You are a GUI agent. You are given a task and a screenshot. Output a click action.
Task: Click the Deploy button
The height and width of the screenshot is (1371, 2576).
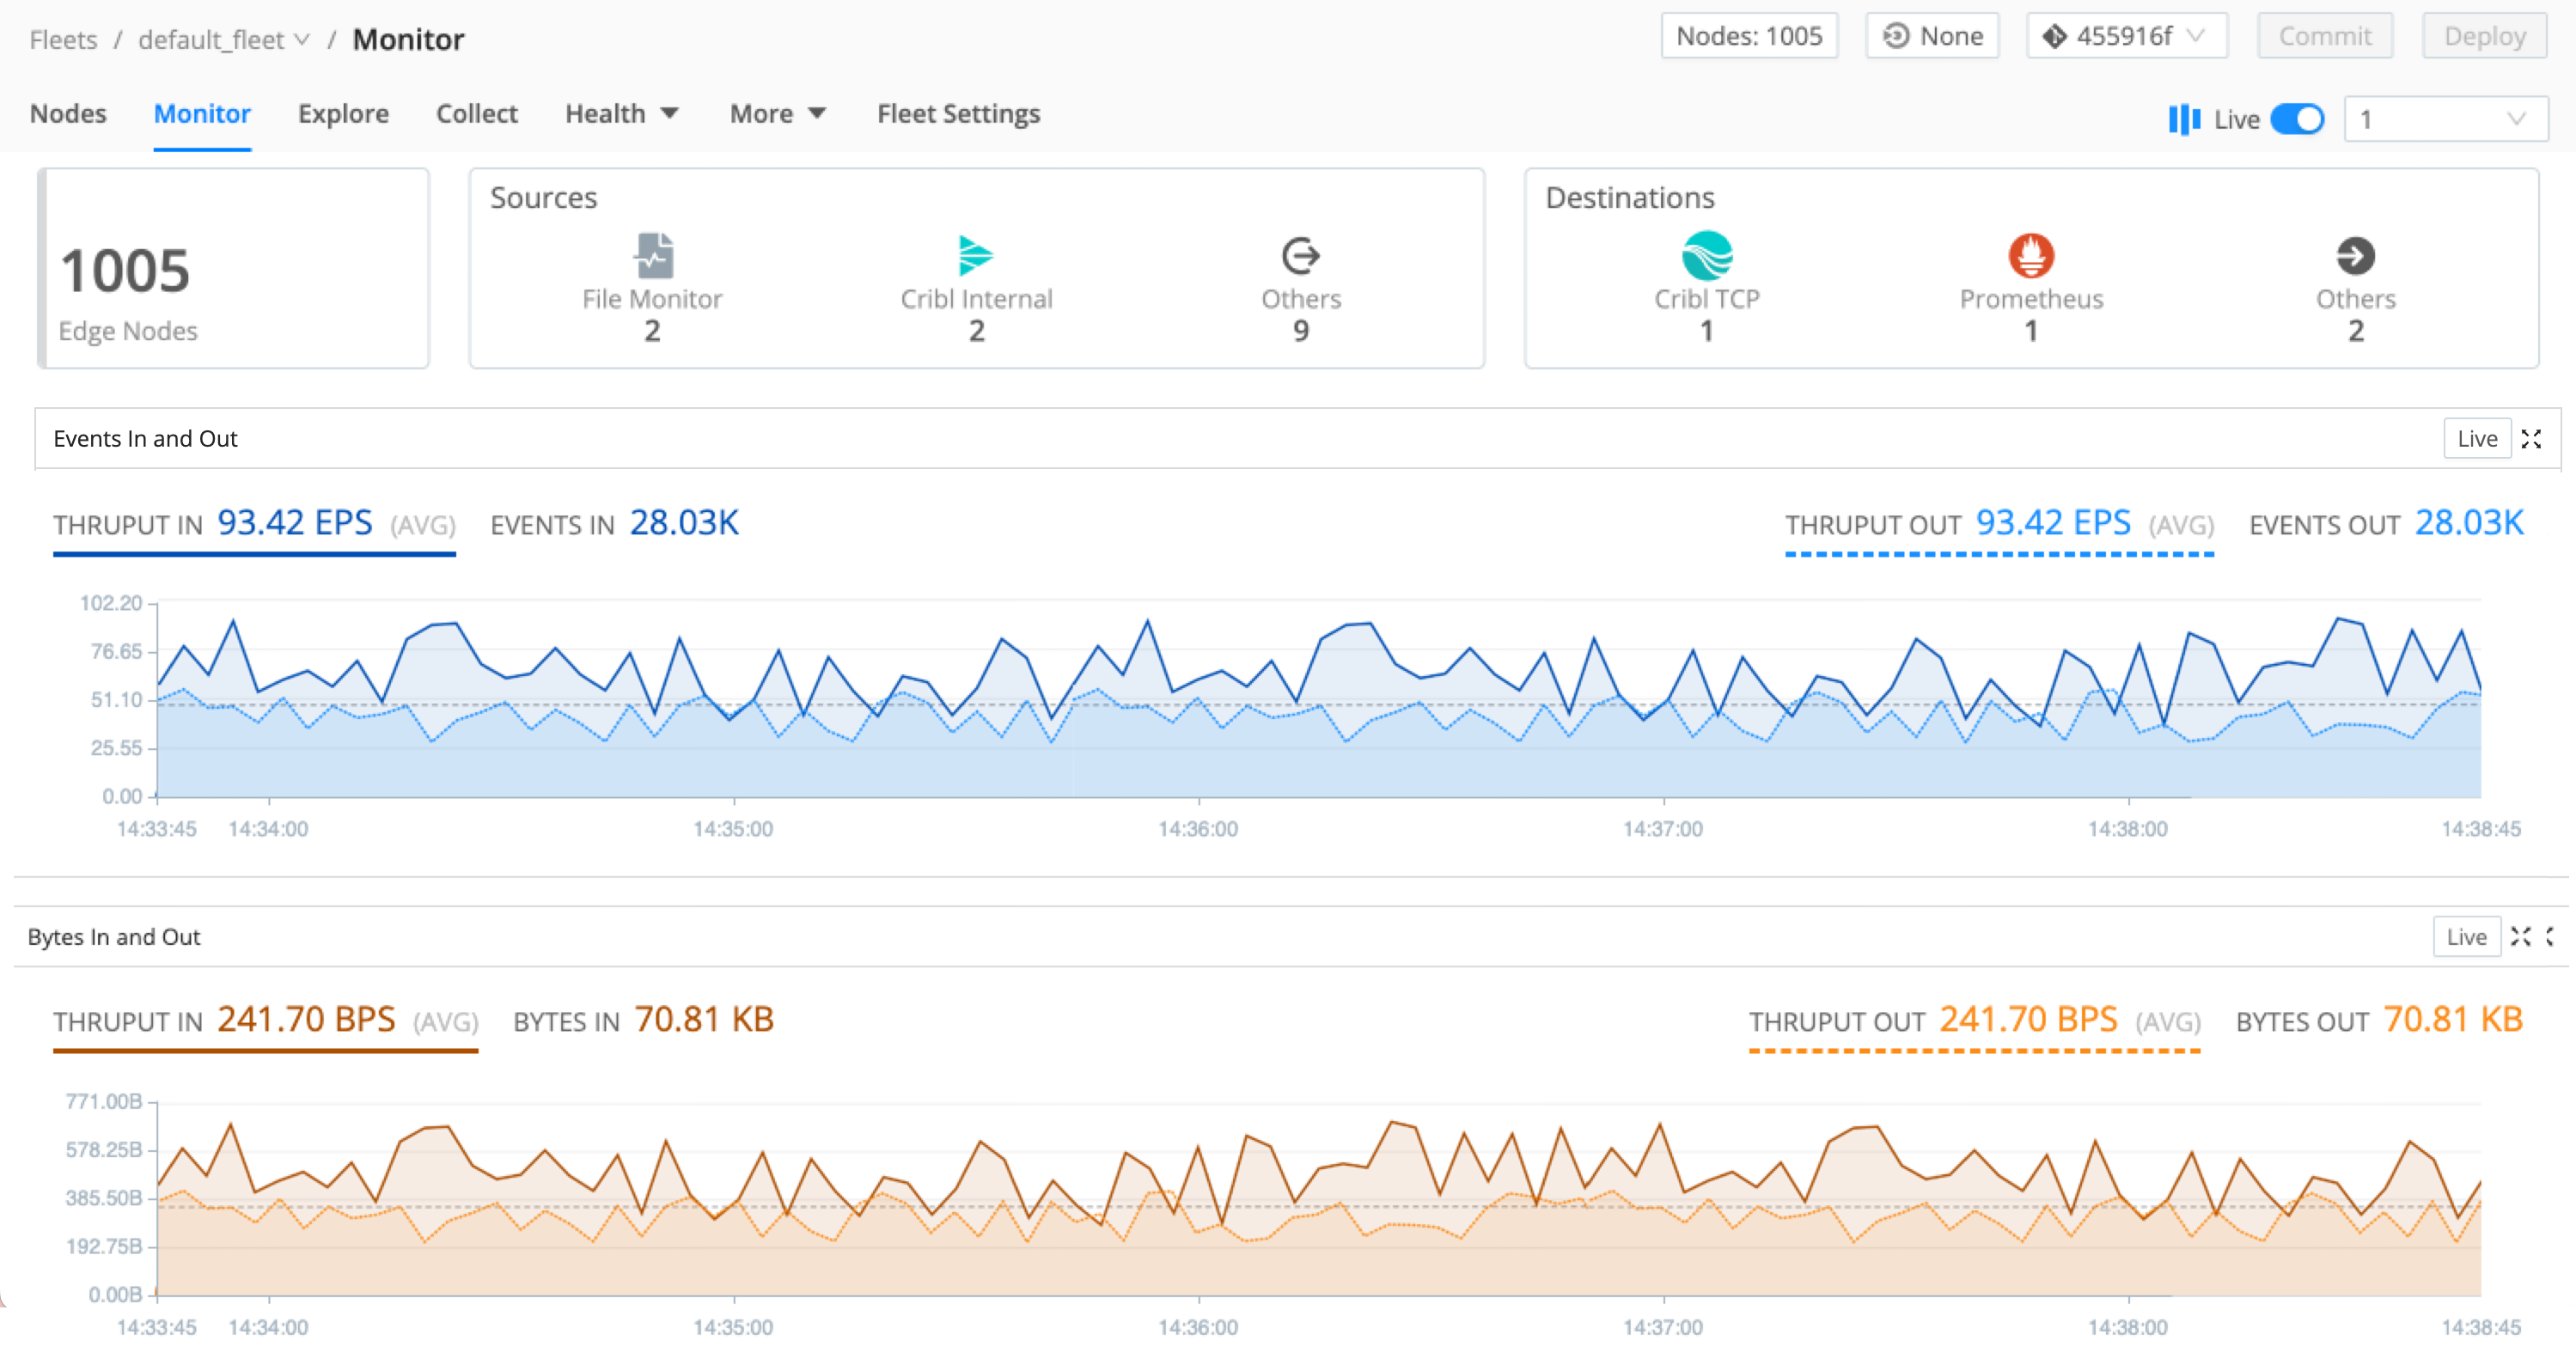click(x=2484, y=35)
